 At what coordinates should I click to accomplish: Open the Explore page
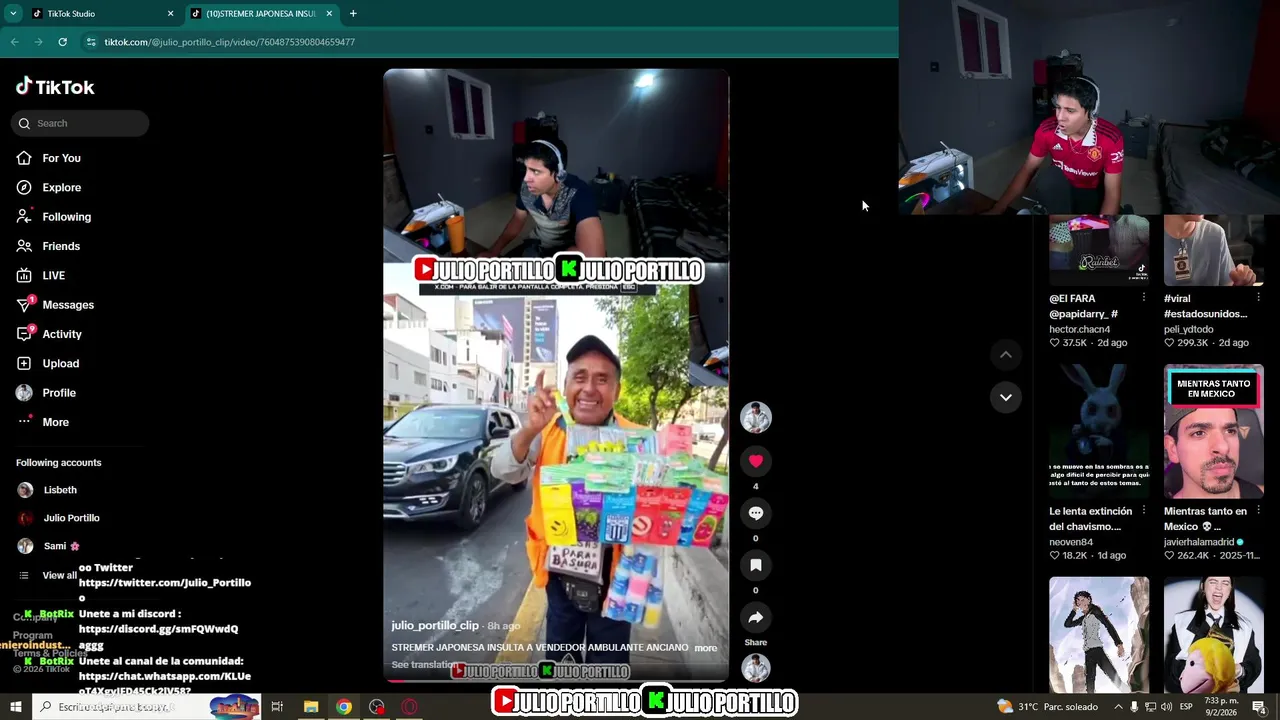[48, 187]
